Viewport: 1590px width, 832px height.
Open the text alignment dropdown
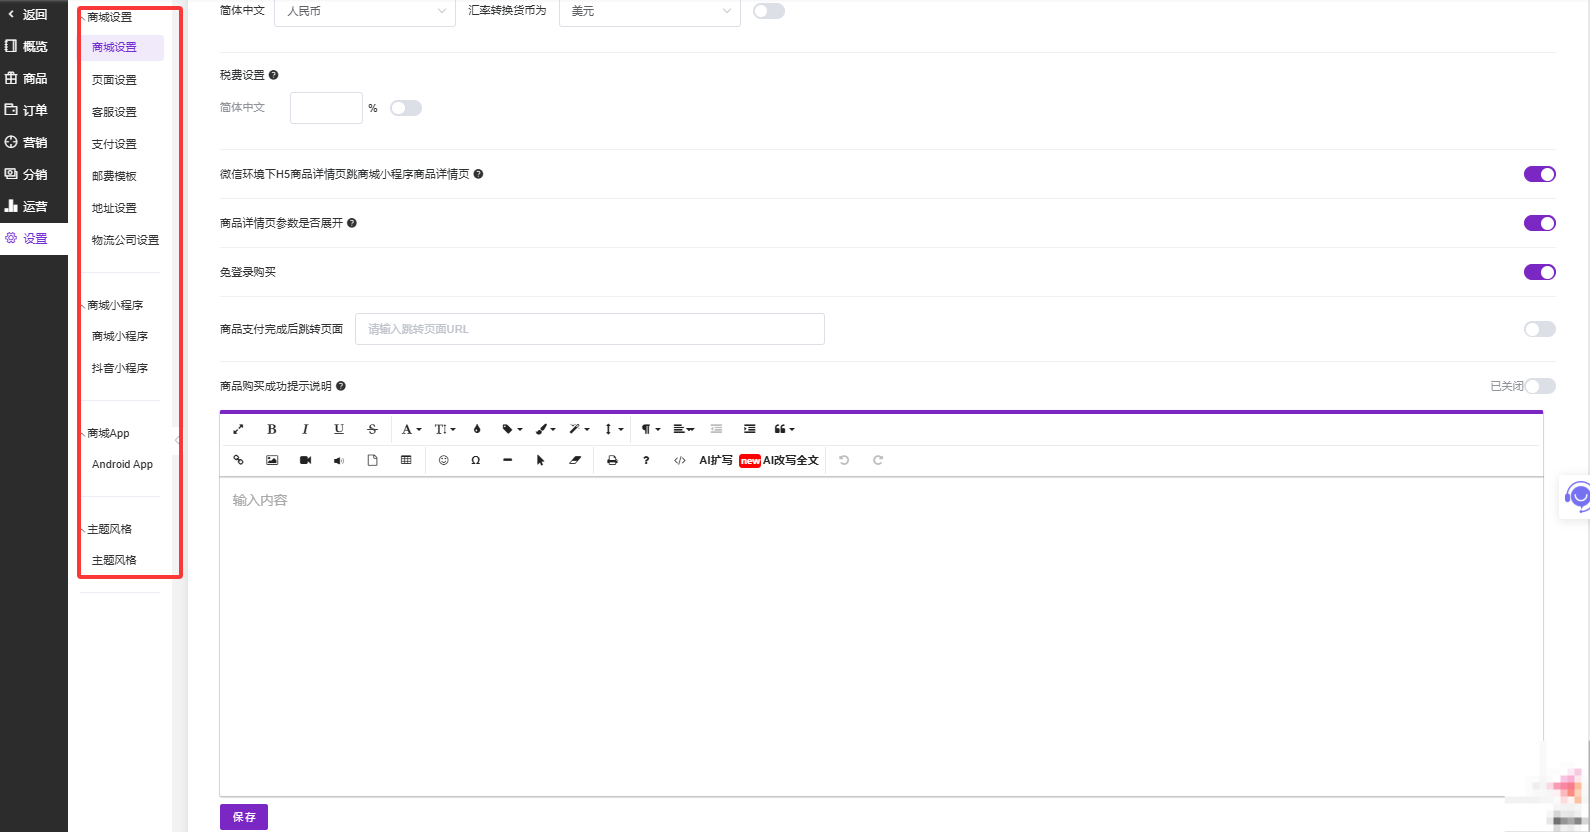click(x=683, y=429)
